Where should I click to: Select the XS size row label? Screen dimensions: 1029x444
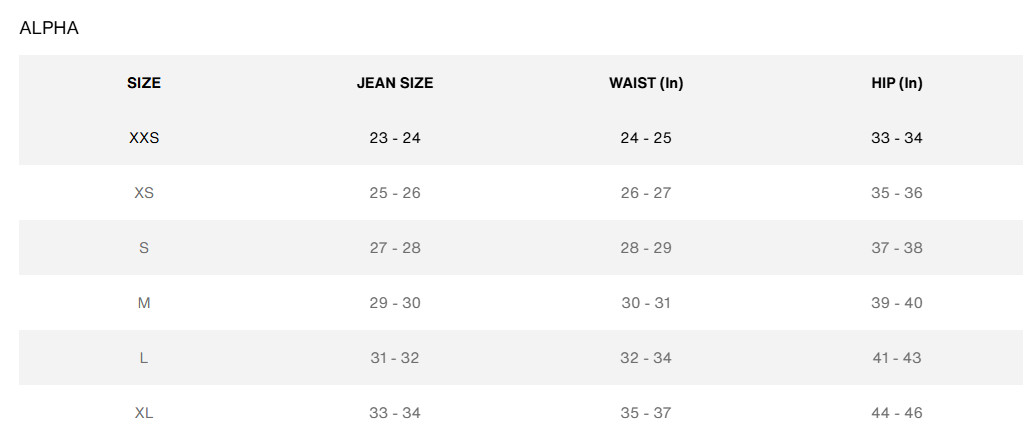tap(144, 193)
